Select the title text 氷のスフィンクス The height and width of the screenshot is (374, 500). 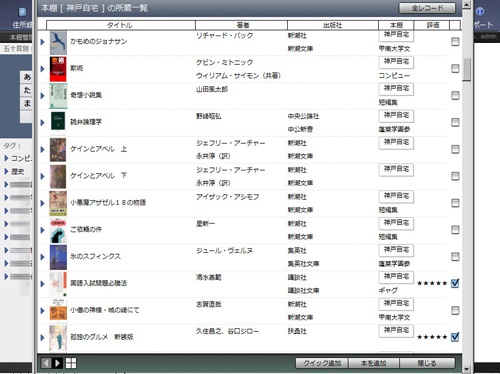click(x=95, y=256)
